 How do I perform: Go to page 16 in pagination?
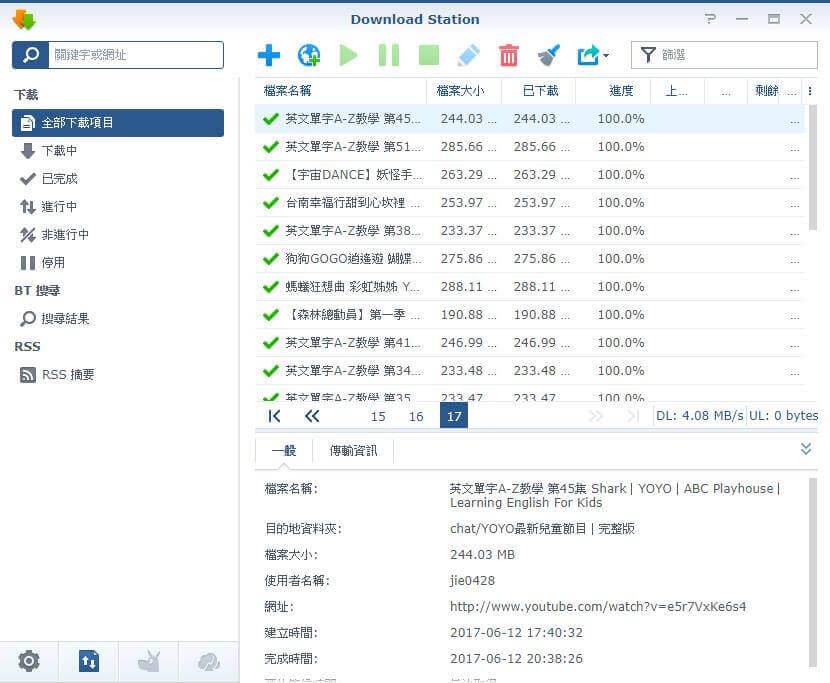(x=416, y=416)
